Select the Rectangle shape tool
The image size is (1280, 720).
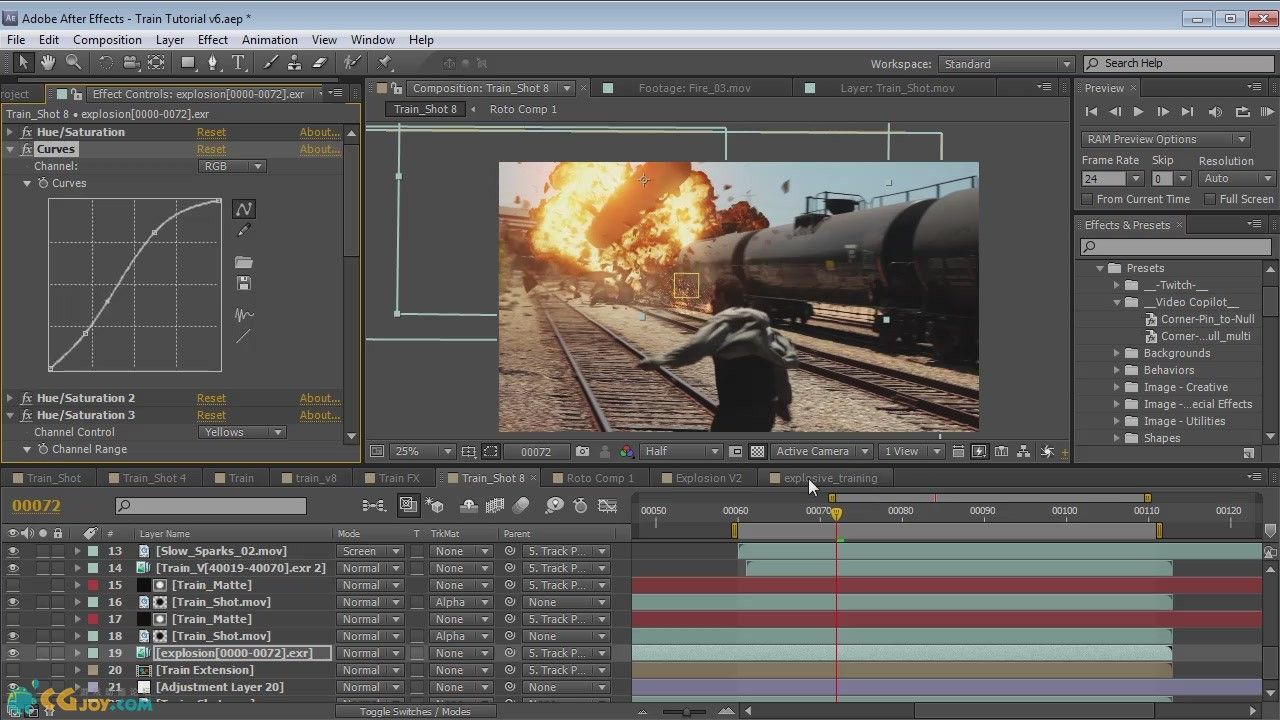click(188, 63)
